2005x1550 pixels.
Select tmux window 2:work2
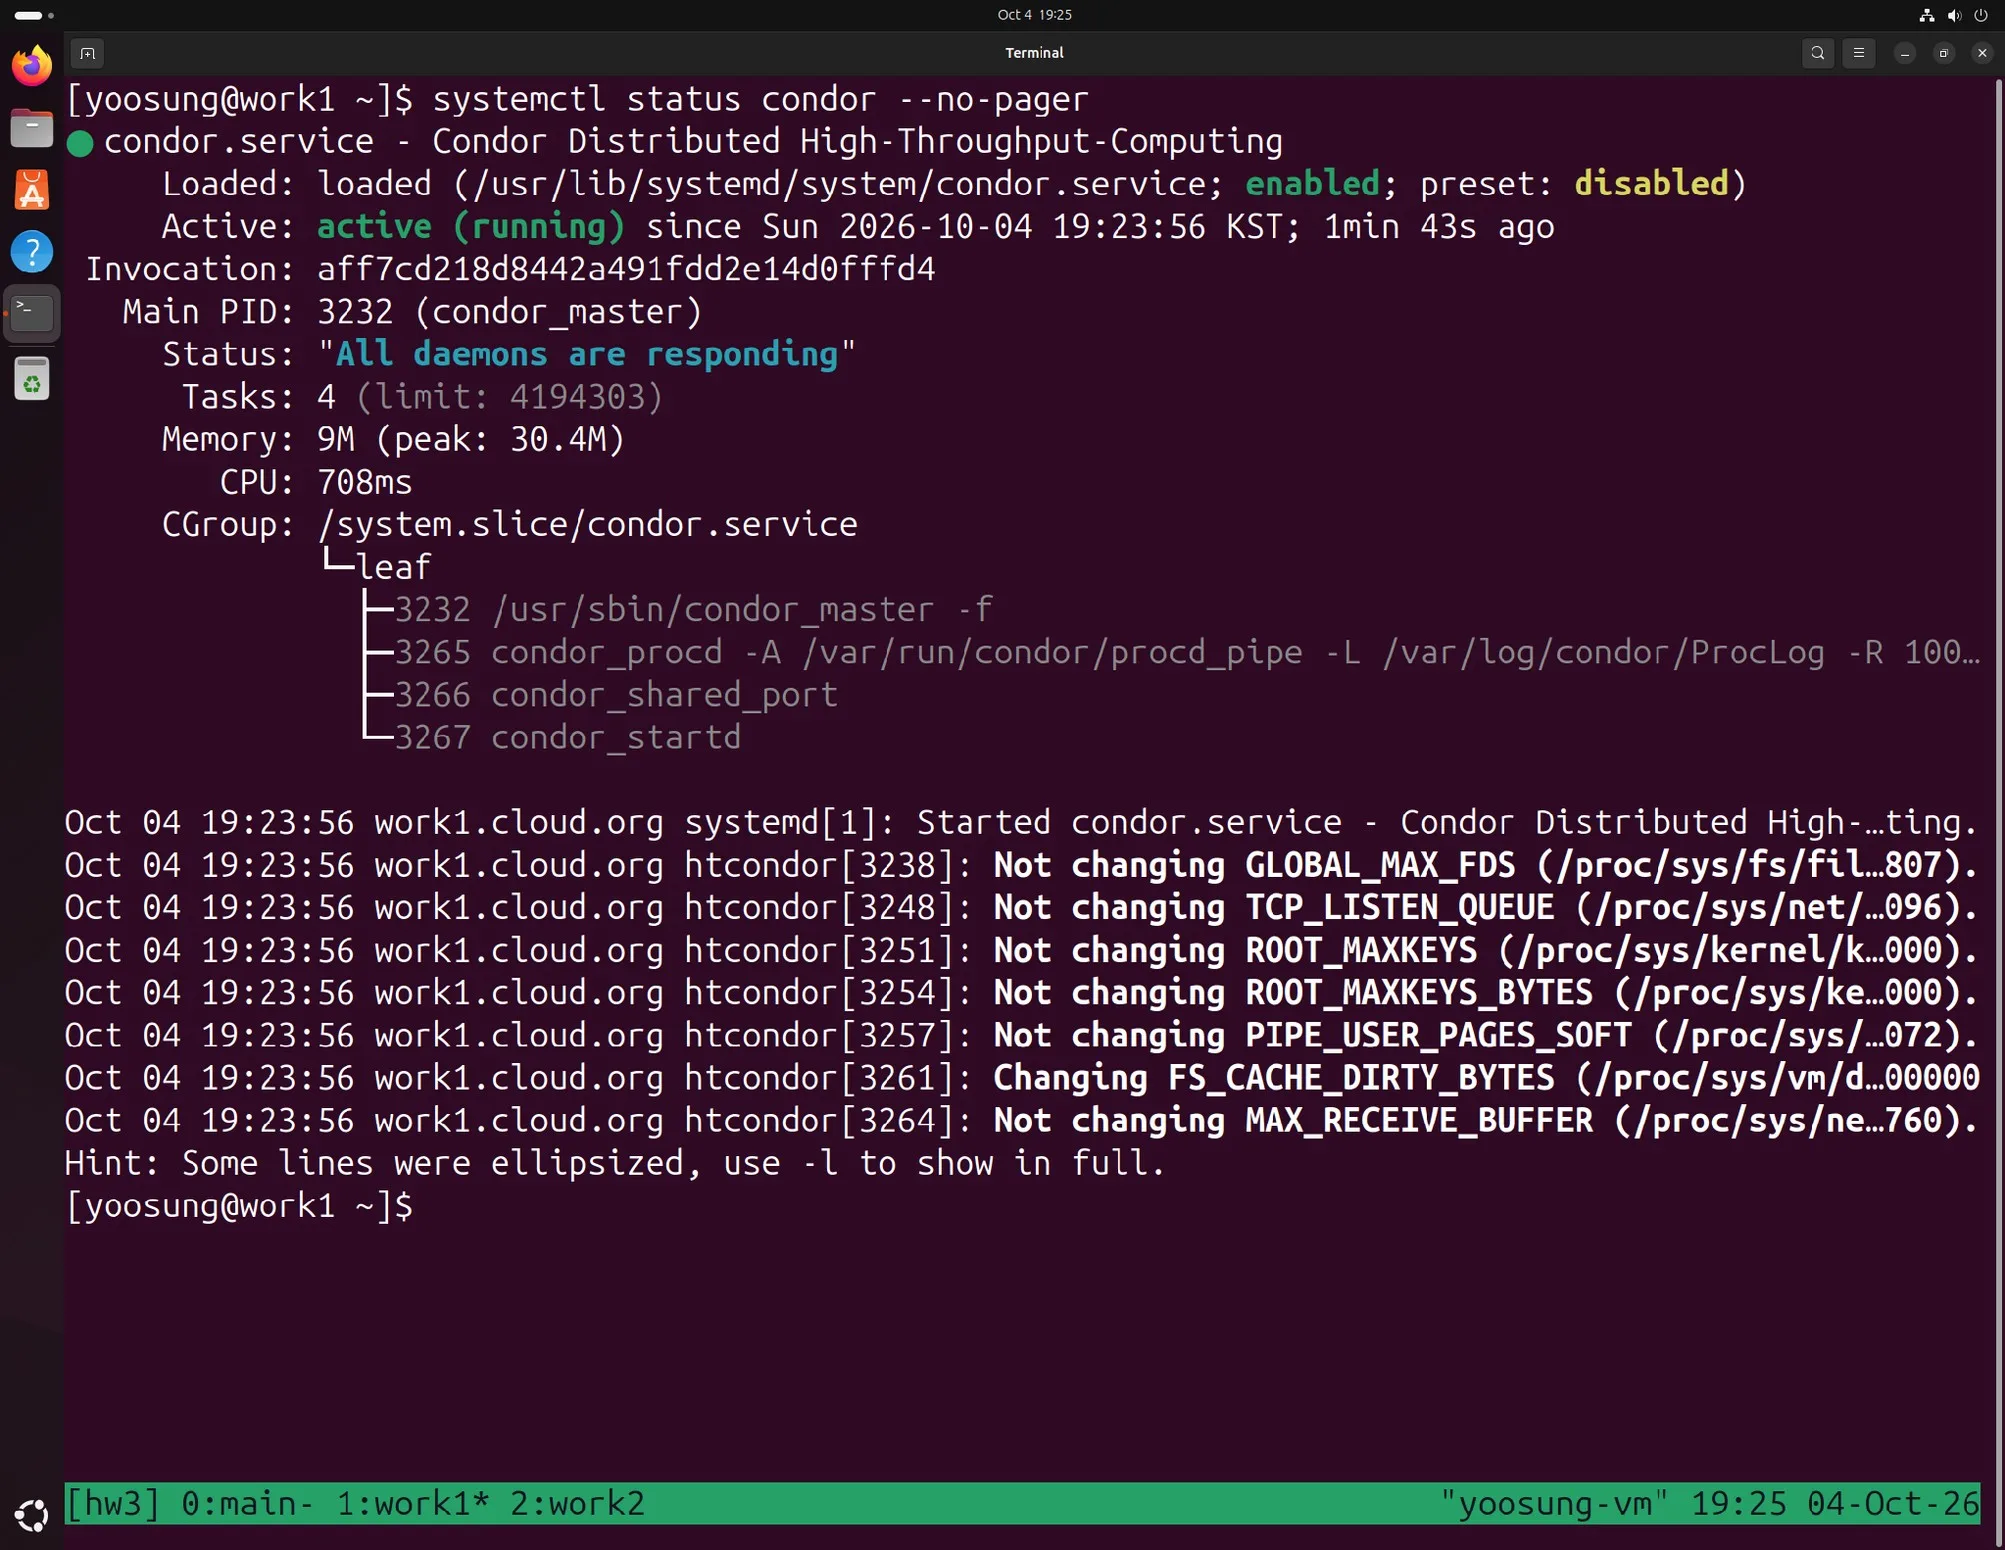[x=577, y=1503]
